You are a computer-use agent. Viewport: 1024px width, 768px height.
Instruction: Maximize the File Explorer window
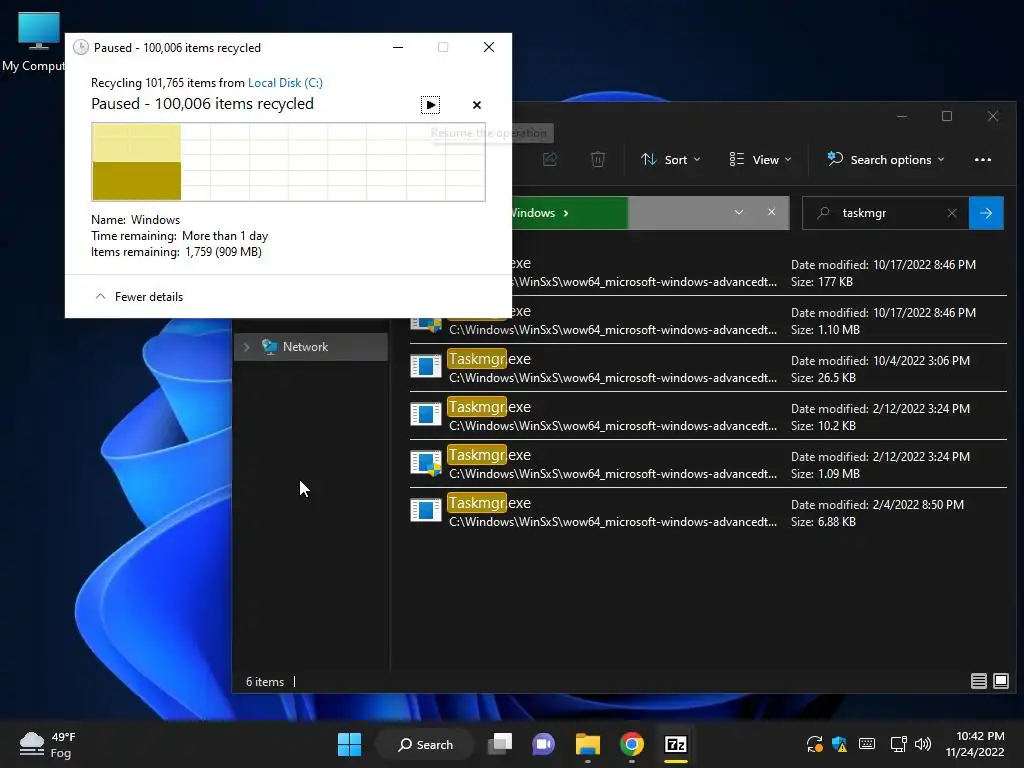tap(947, 116)
